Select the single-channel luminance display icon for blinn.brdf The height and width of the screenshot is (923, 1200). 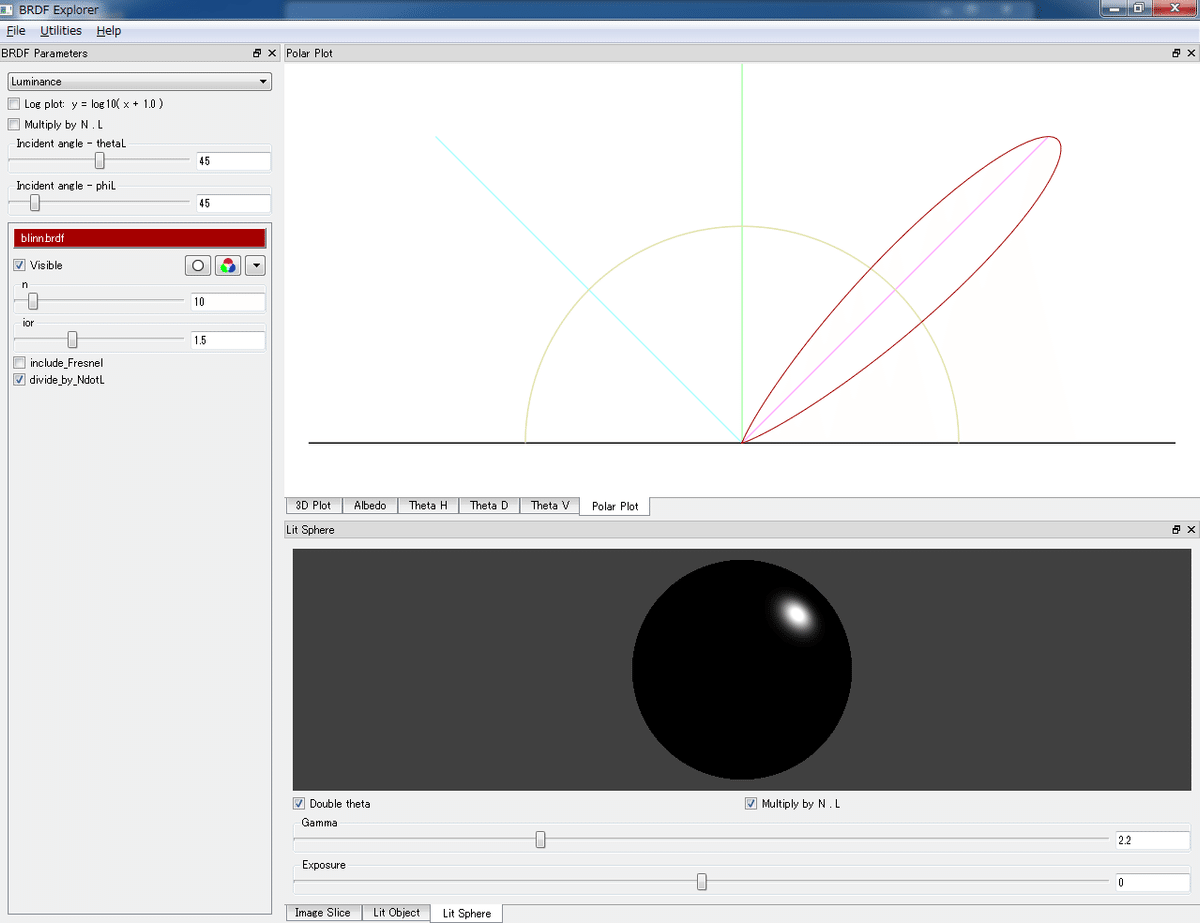click(197, 265)
